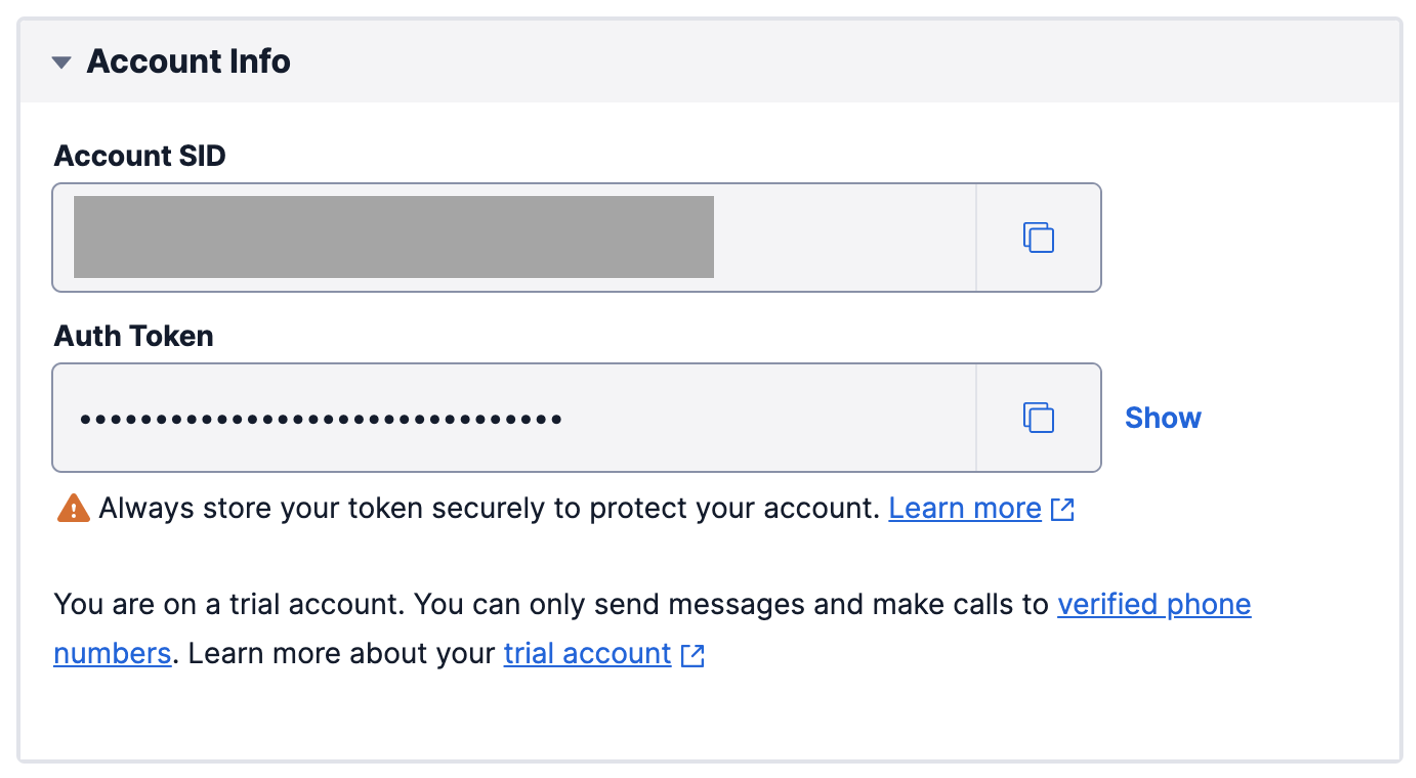The height and width of the screenshot is (778, 1416).
Task: Click external-link icon beside Learn more
Action: point(1062,510)
